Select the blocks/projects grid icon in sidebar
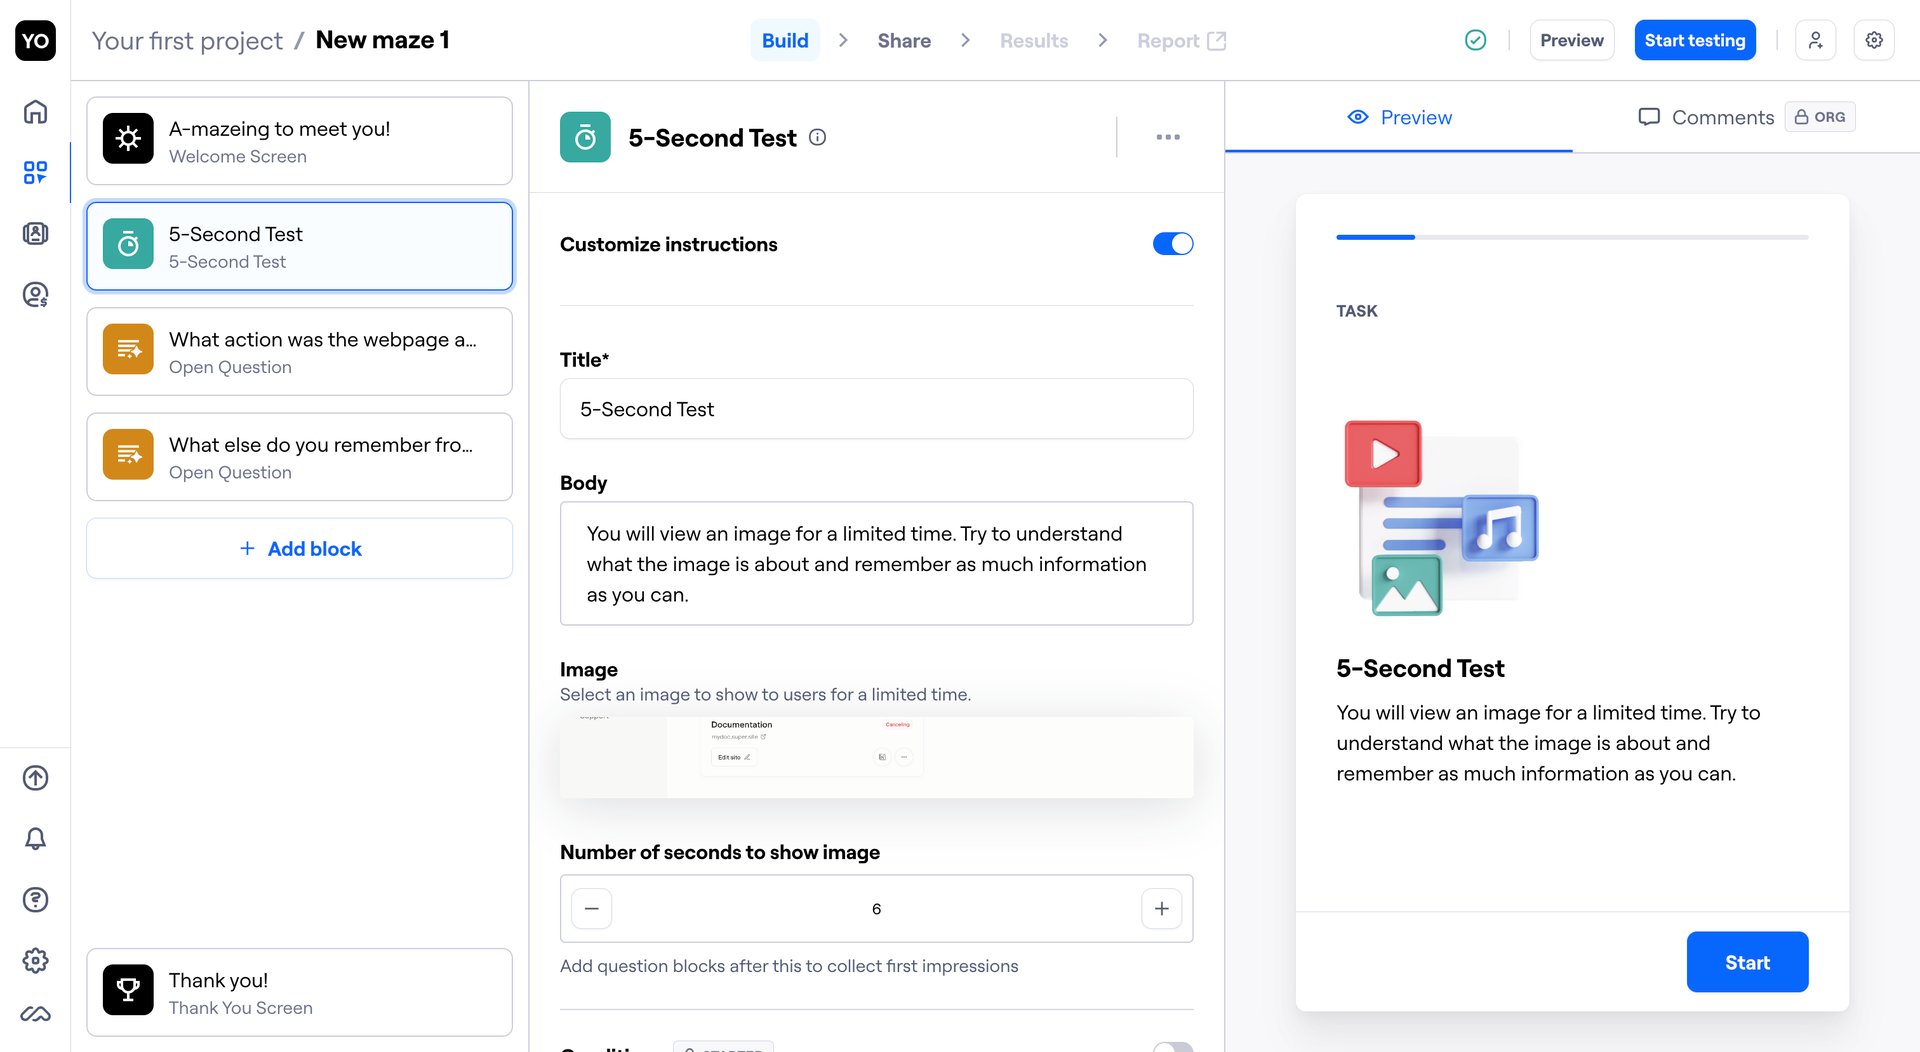The height and width of the screenshot is (1052, 1920). click(35, 172)
